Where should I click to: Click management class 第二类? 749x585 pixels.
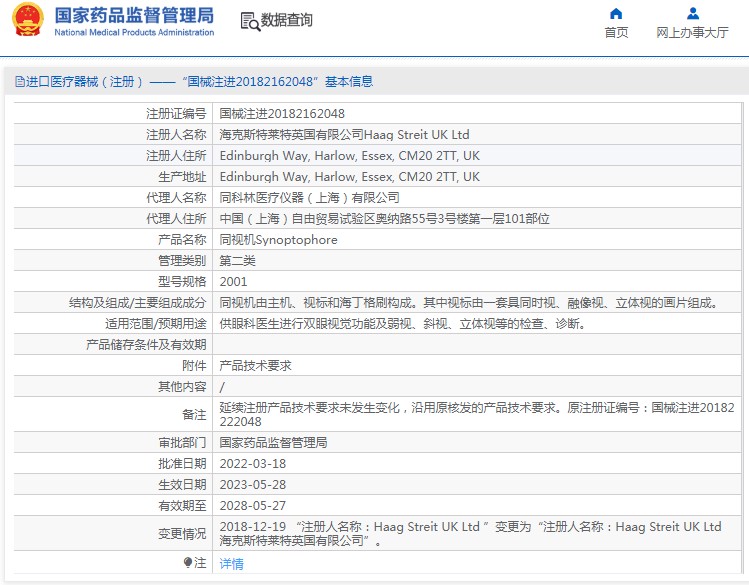click(x=237, y=261)
